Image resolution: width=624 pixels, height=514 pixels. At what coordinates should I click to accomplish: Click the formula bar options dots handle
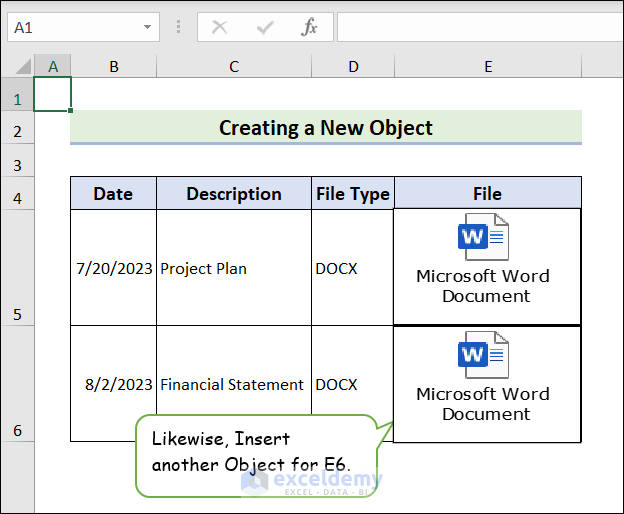pyautogui.click(x=178, y=28)
